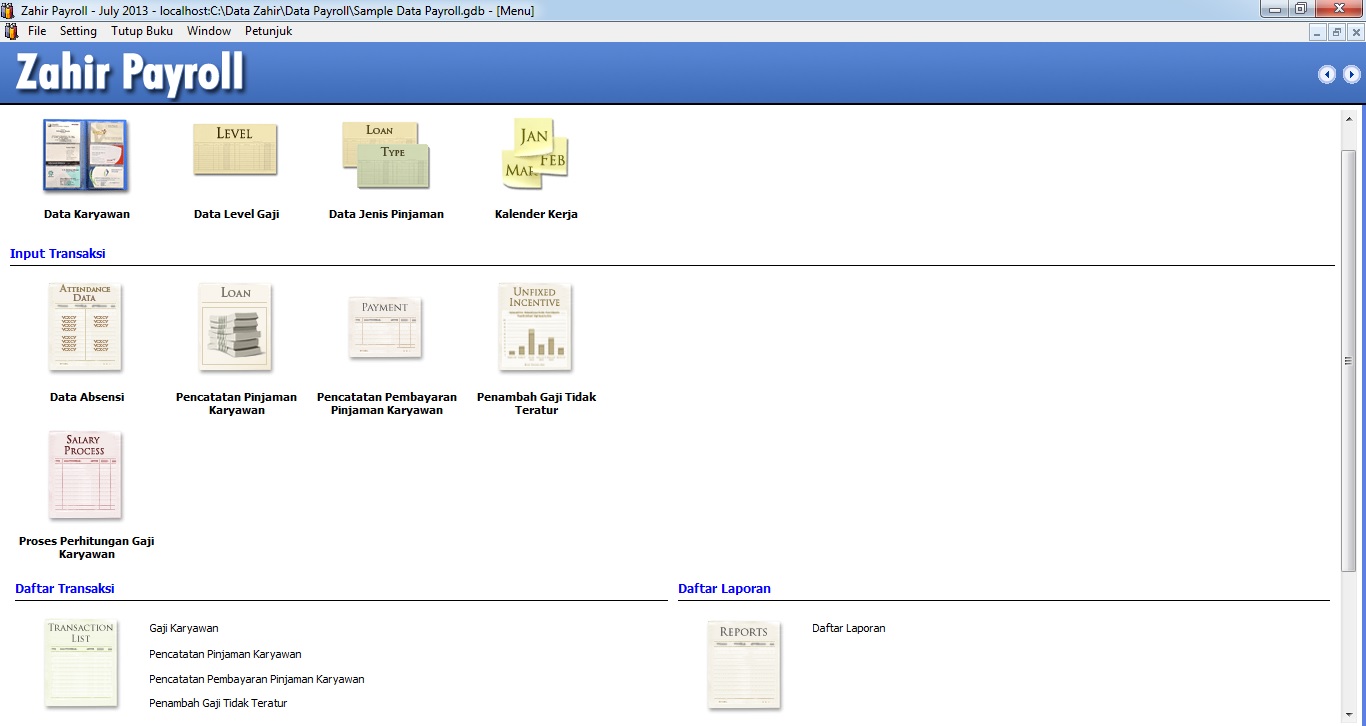This screenshot has width=1366, height=726.
Task: Click the header's right arrow navigation button
Action: (1351, 74)
